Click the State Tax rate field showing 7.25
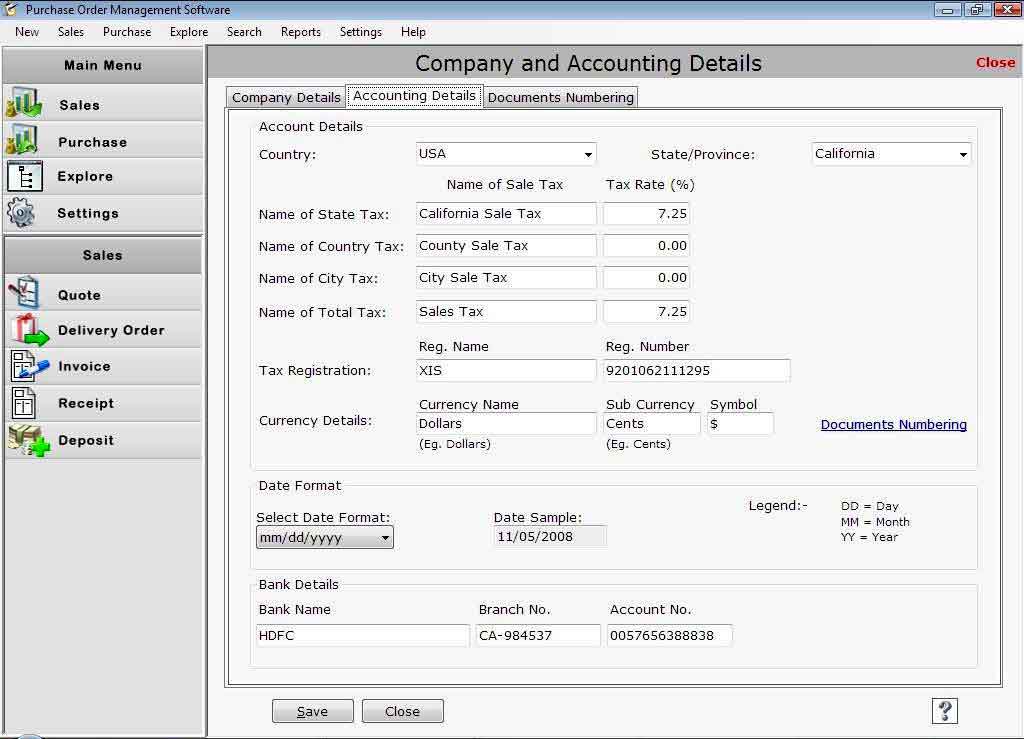This screenshot has height=739, width=1024. pos(646,213)
